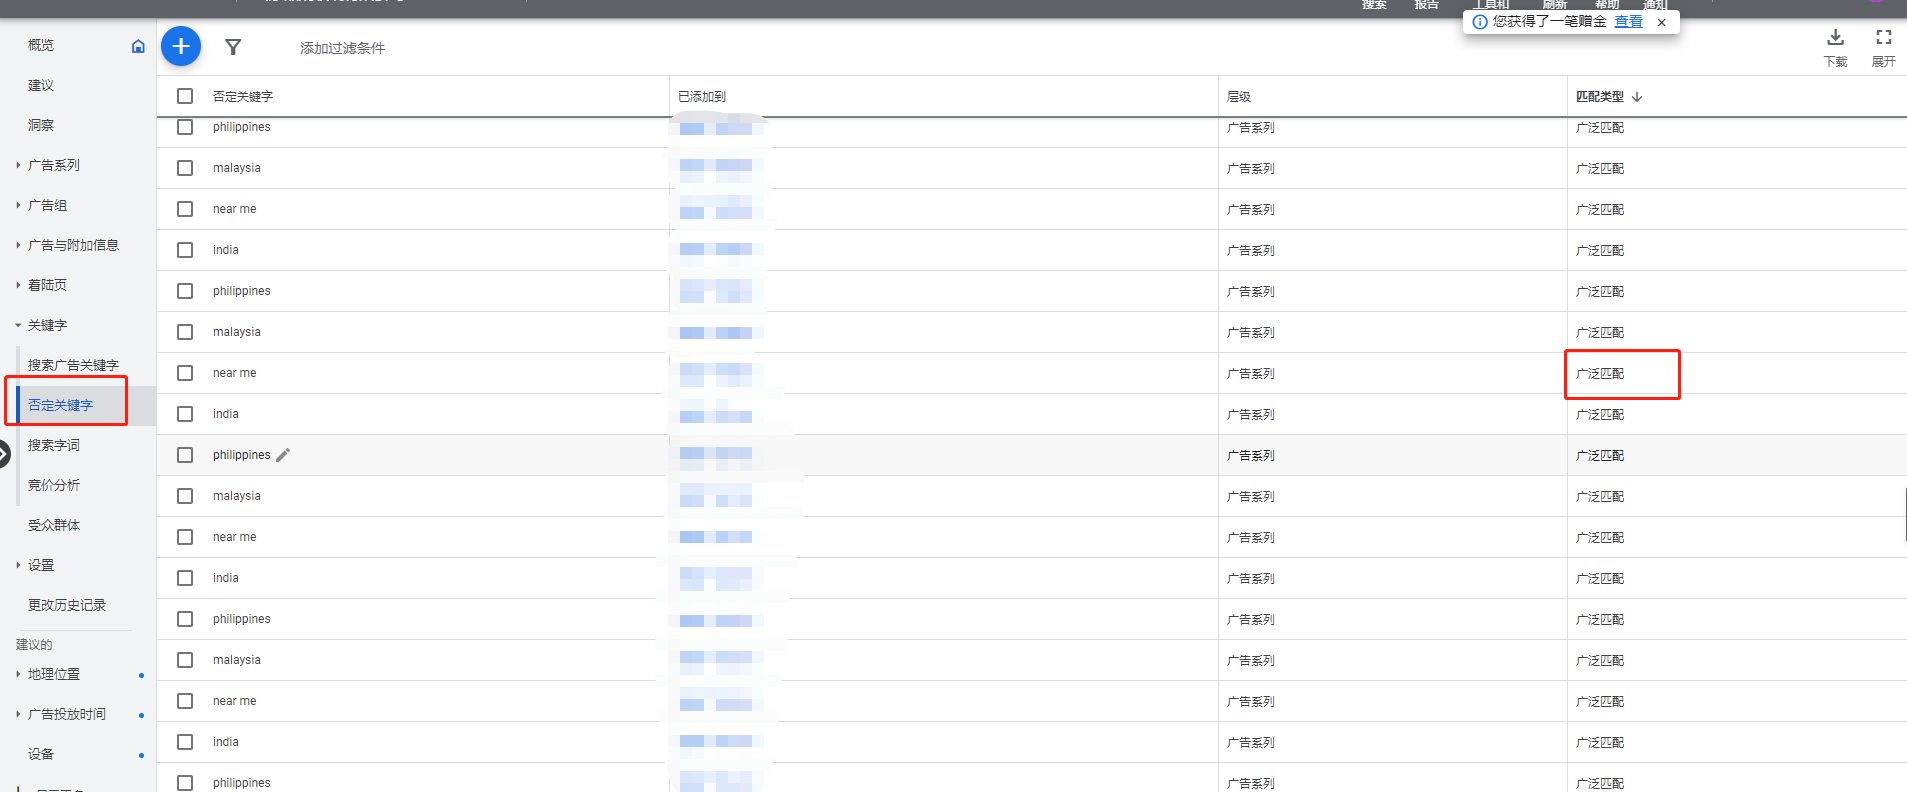
Task: Sort by the 匹配类型 column header
Action: pos(1600,97)
